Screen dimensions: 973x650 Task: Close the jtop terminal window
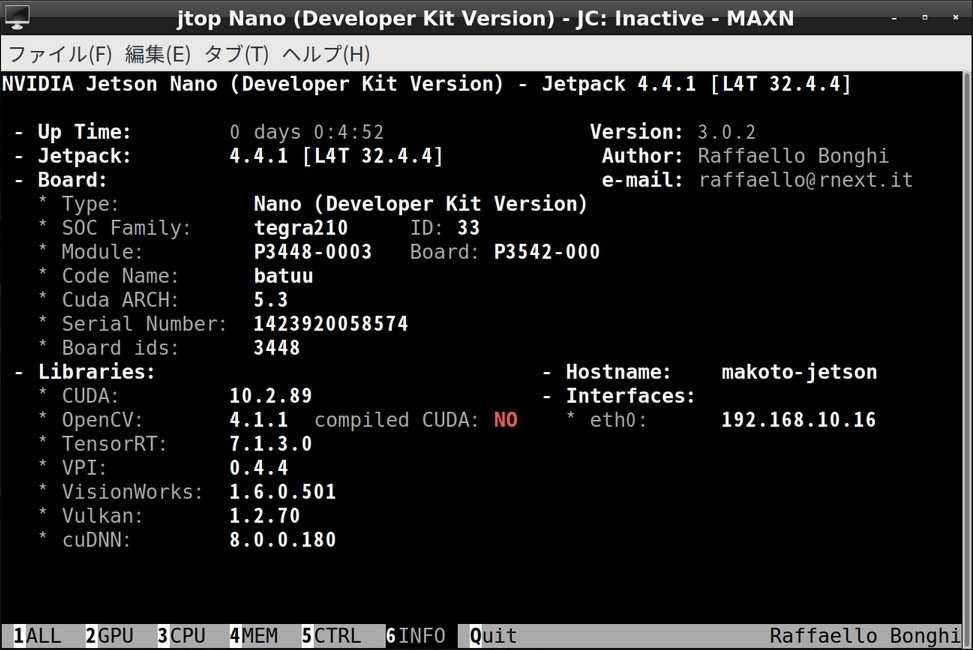tap(956, 18)
